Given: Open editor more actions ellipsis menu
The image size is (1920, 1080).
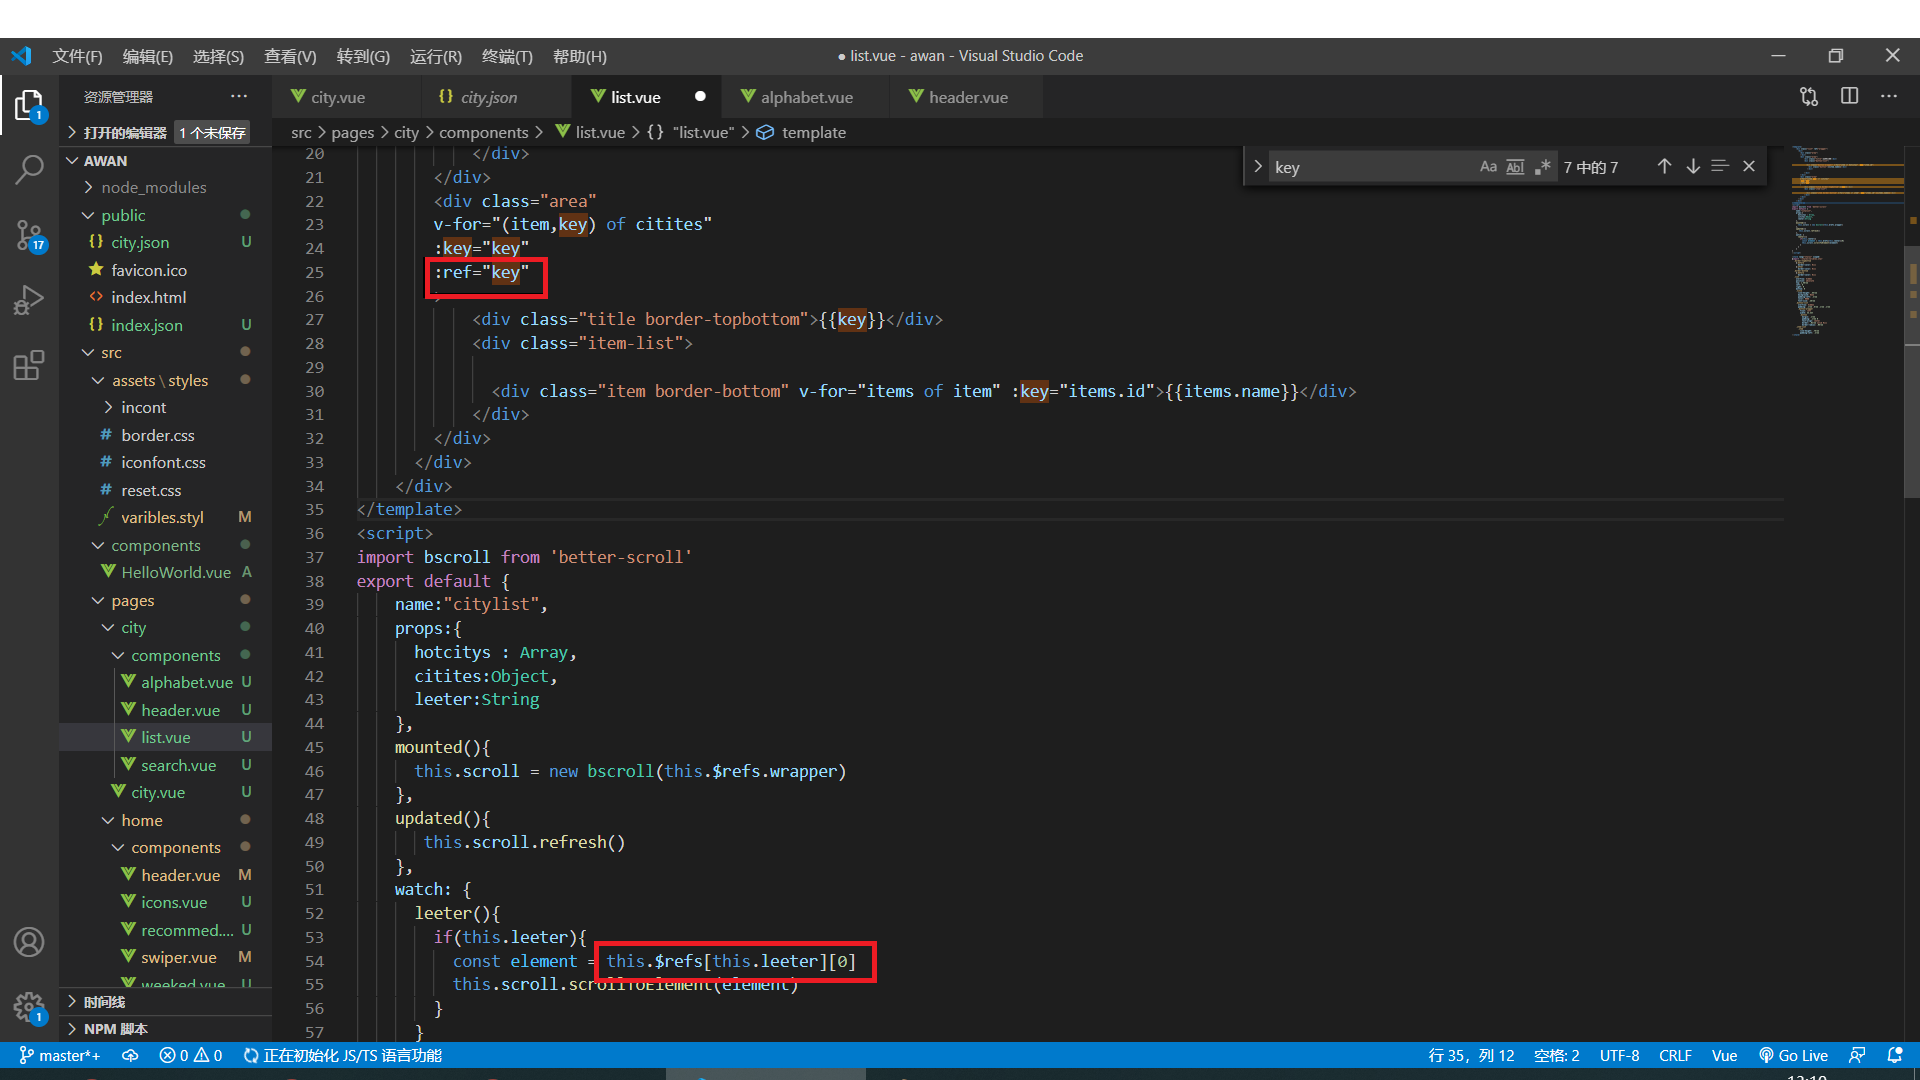Looking at the screenshot, I should pos(1889,96).
